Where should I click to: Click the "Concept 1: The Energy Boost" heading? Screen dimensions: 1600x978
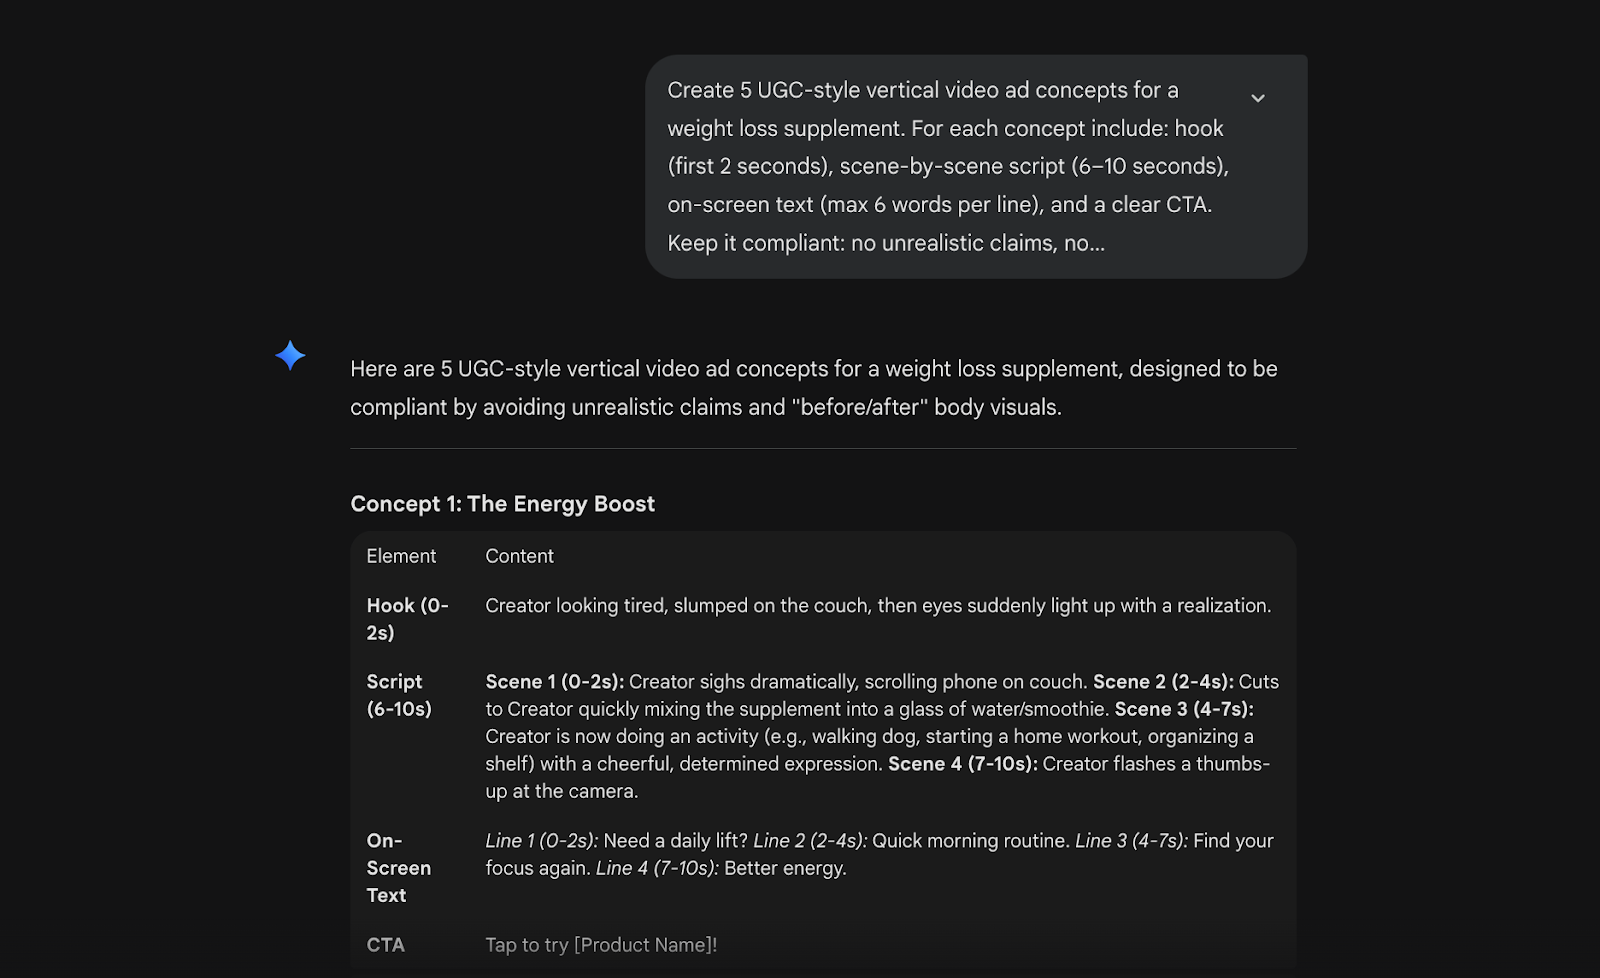click(x=502, y=504)
